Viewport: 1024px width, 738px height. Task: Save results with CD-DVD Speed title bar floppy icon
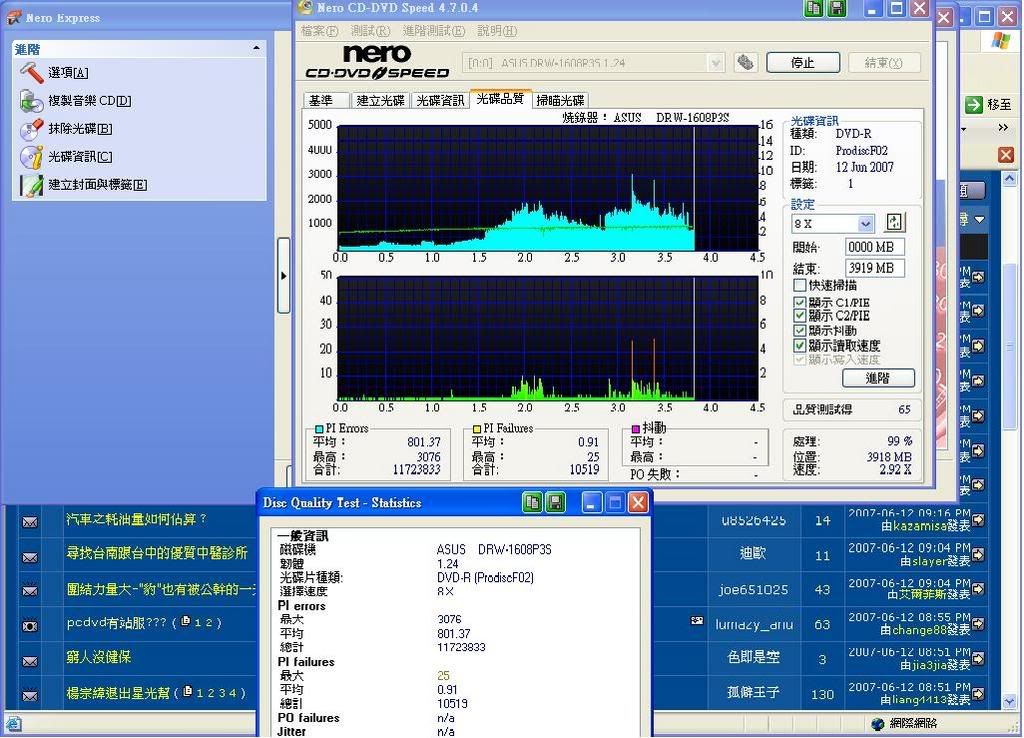tap(837, 8)
